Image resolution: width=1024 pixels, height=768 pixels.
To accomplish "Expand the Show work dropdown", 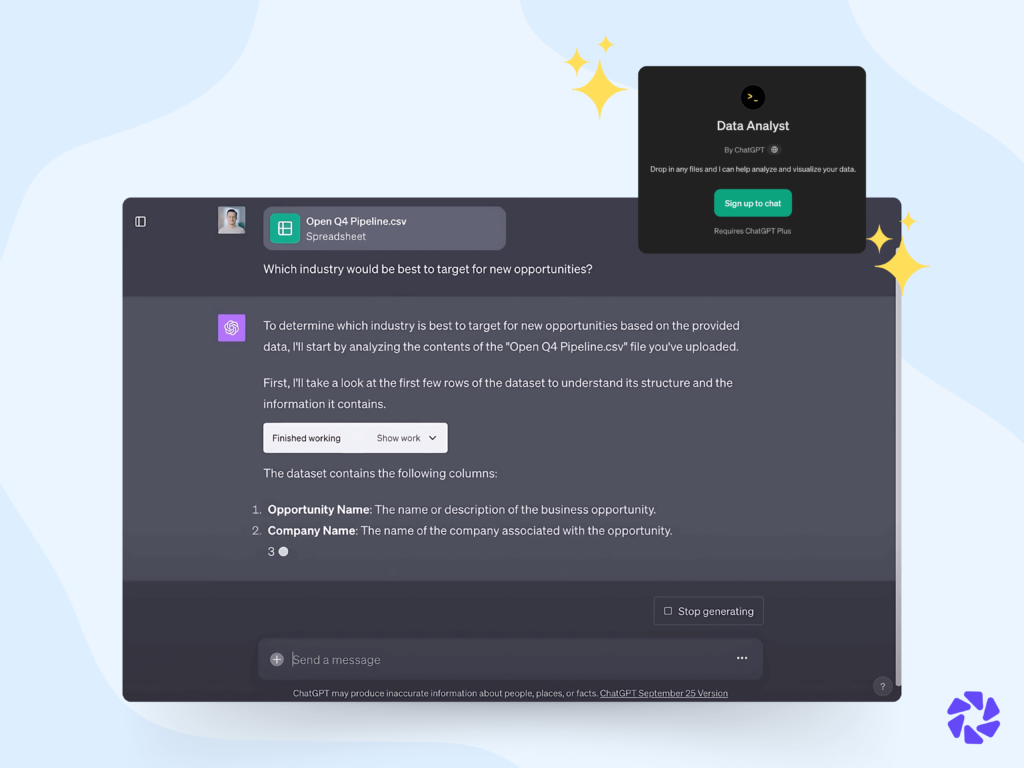I will tap(406, 438).
